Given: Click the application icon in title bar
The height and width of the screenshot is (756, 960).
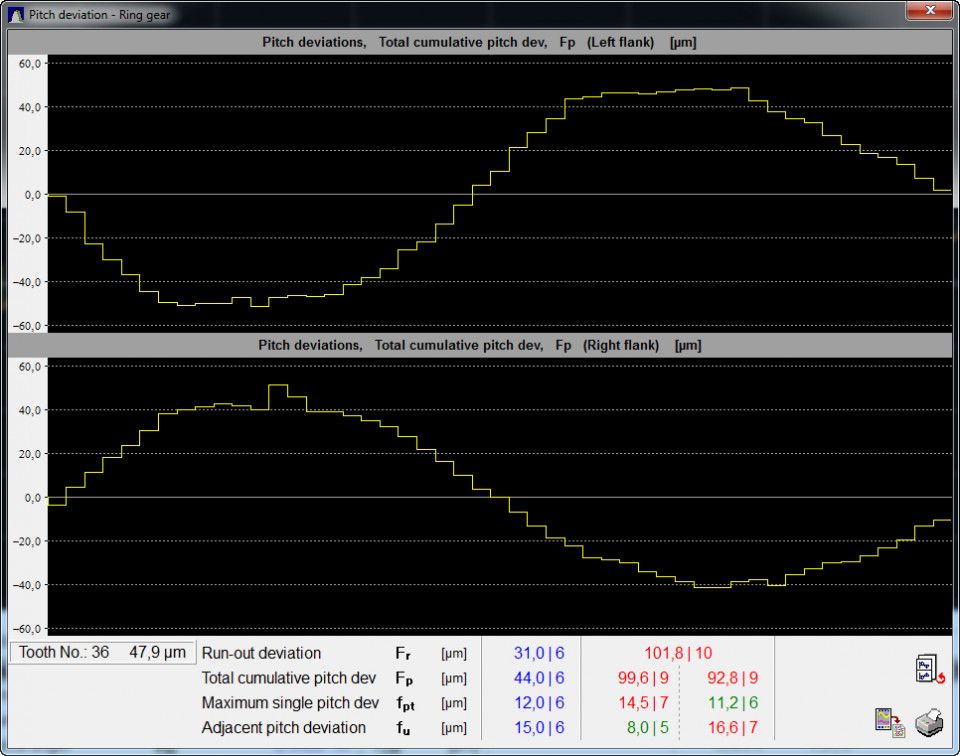Looking at the screenshot, I should click(16, 15).
